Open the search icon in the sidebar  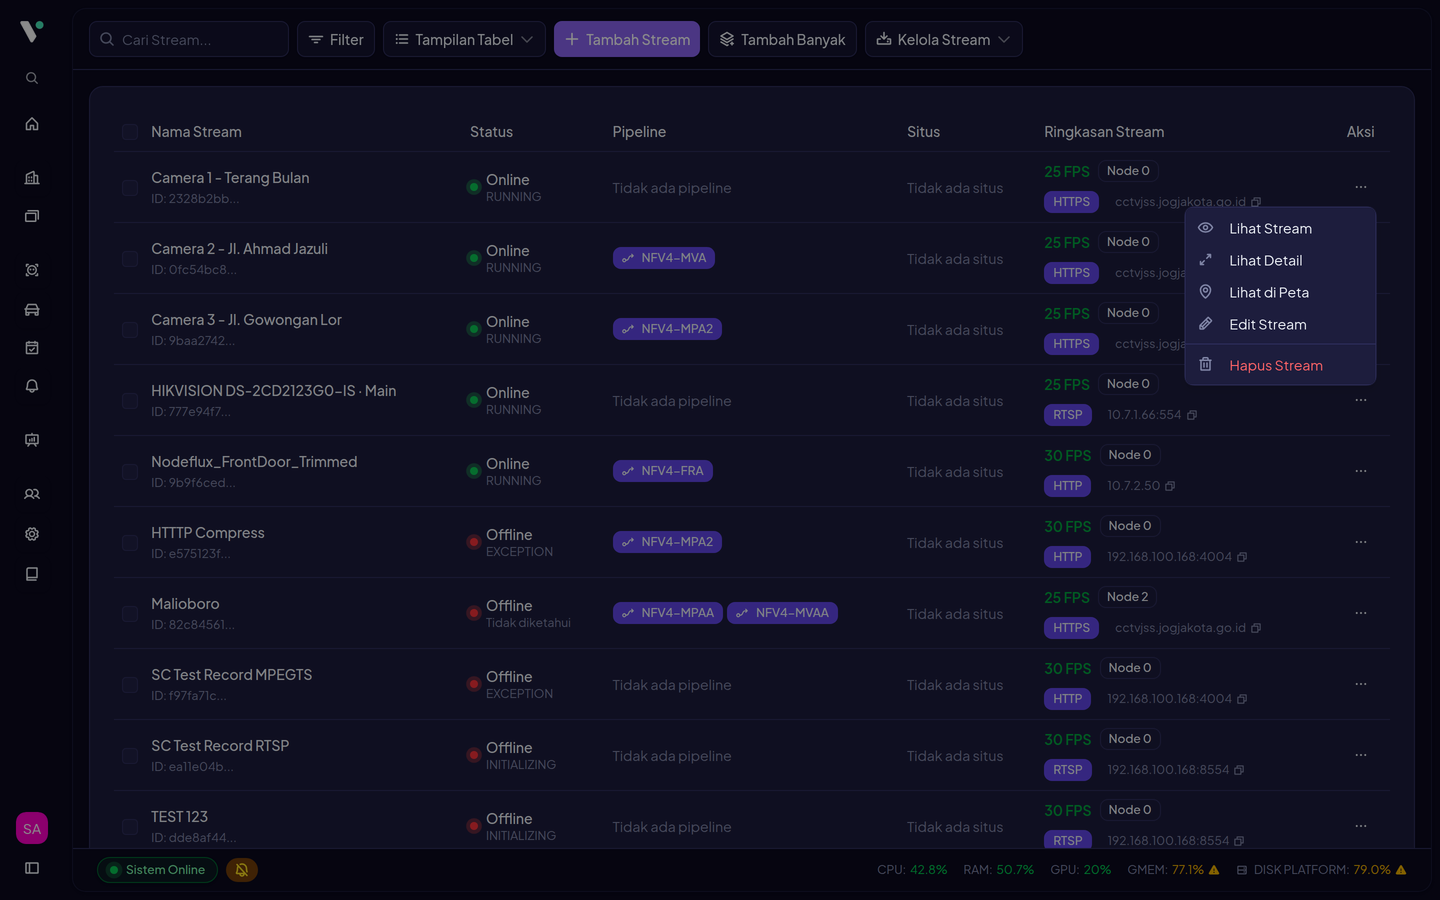pyautogui.click(x=32, y=78)
